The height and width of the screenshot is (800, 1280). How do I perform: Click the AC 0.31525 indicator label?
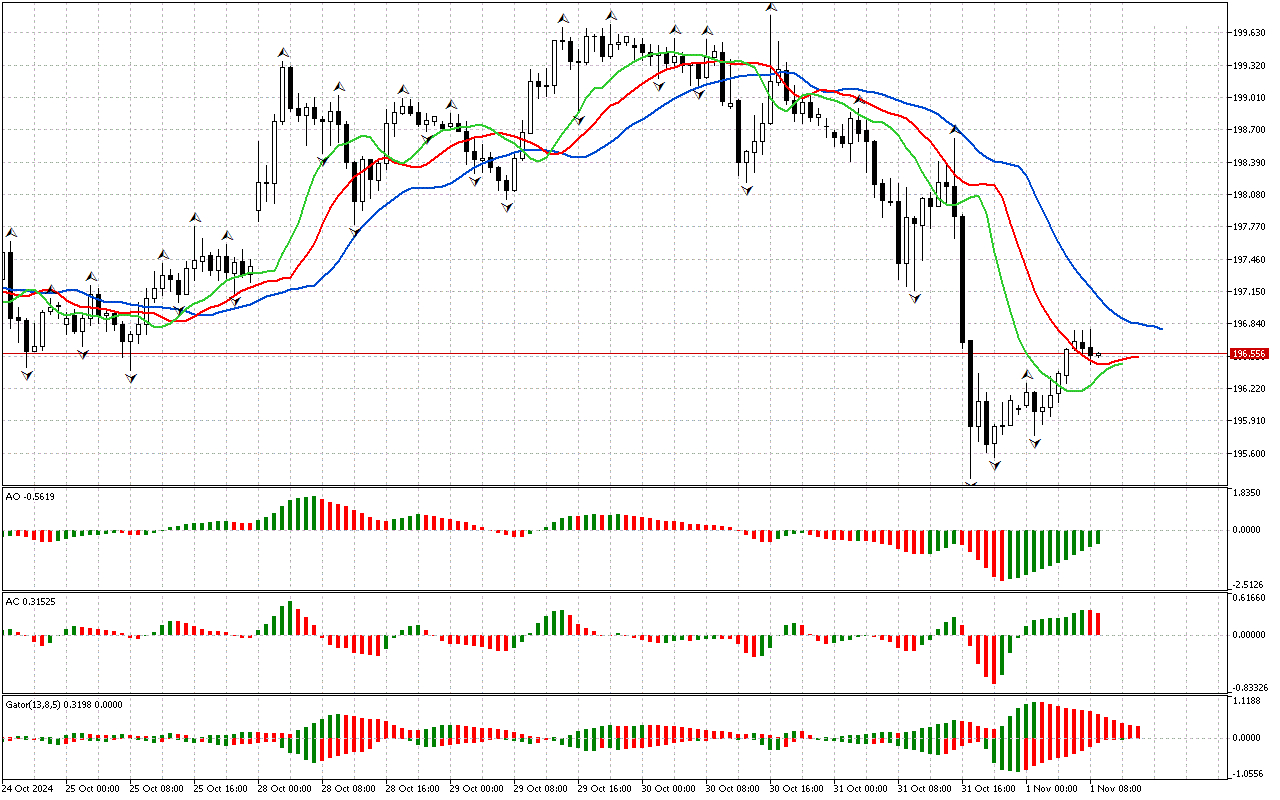point(31,600)
